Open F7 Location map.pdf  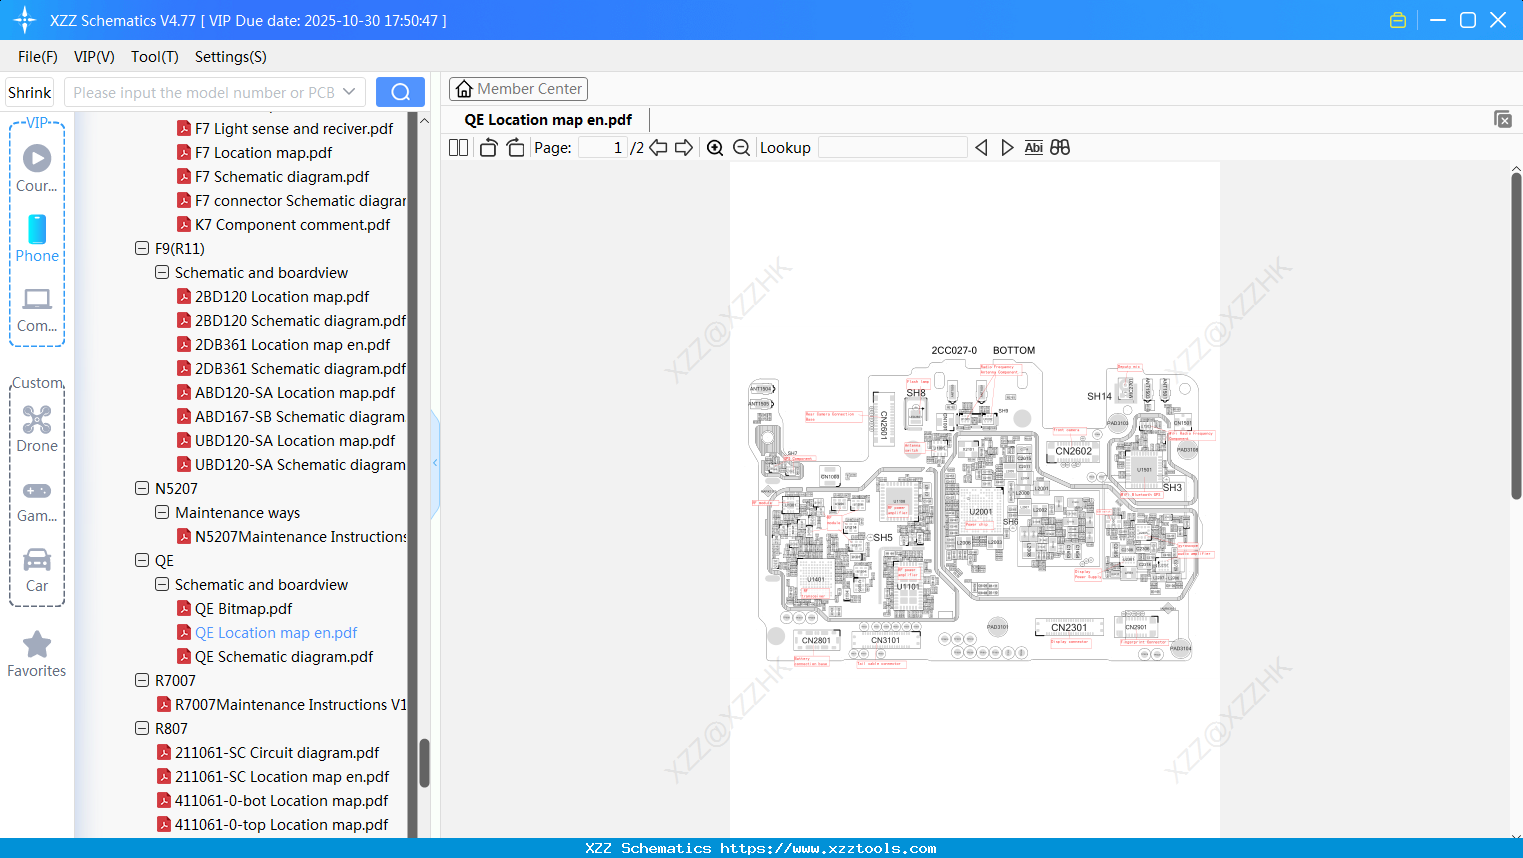[x=255, y=152]
